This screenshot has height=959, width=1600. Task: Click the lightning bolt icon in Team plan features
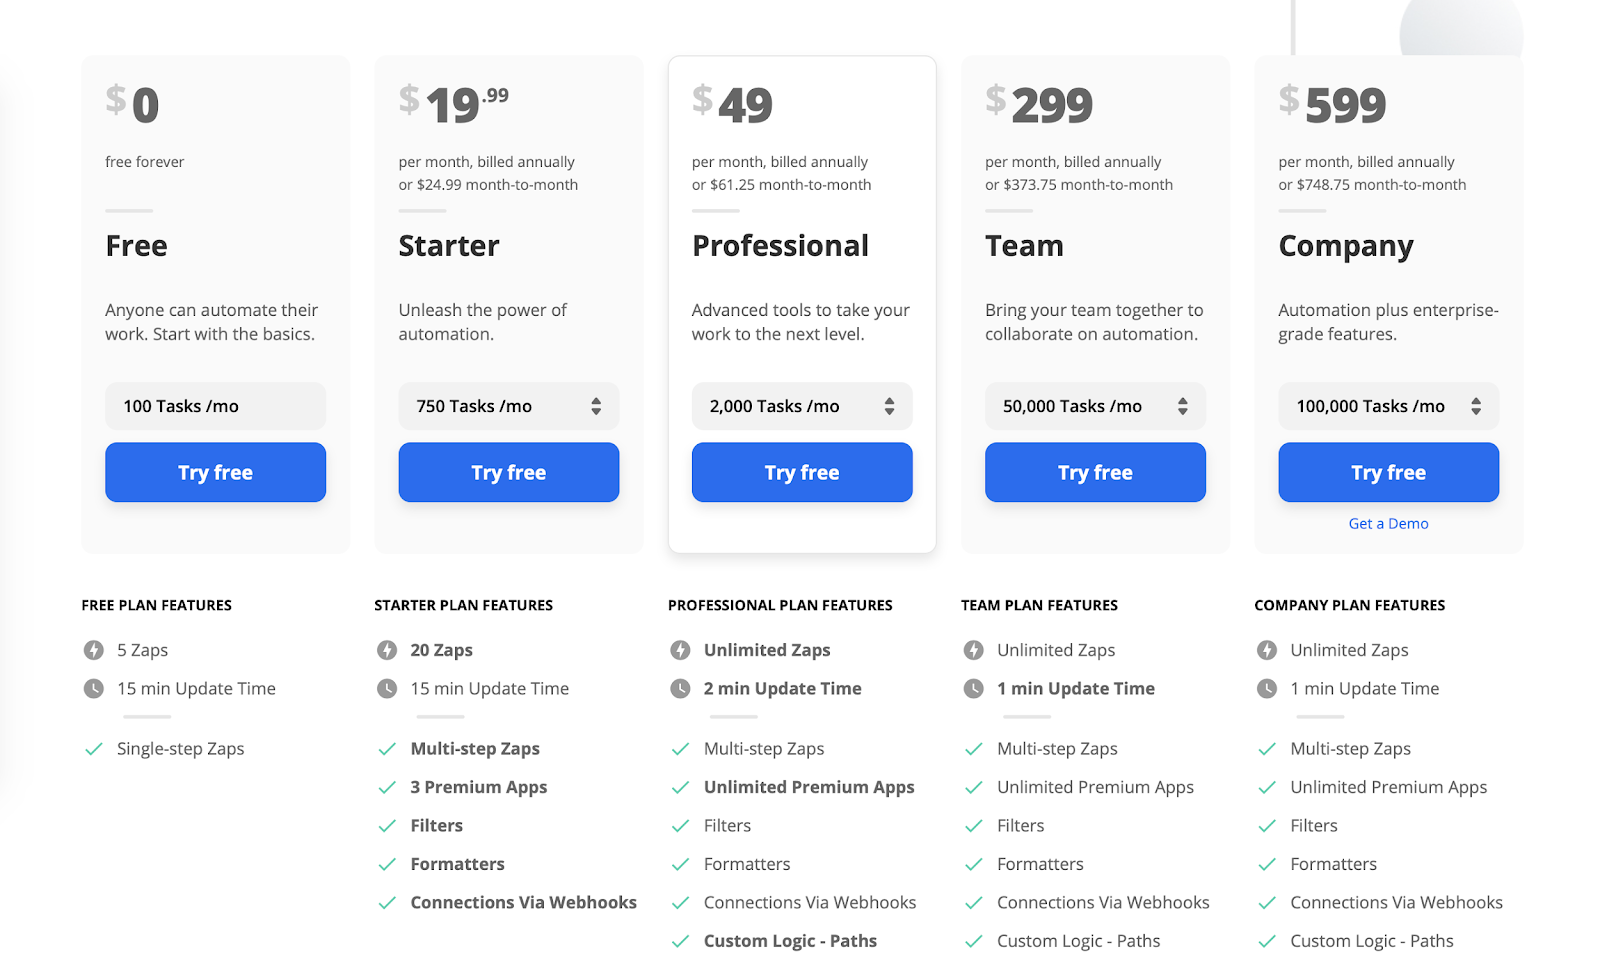973,650
